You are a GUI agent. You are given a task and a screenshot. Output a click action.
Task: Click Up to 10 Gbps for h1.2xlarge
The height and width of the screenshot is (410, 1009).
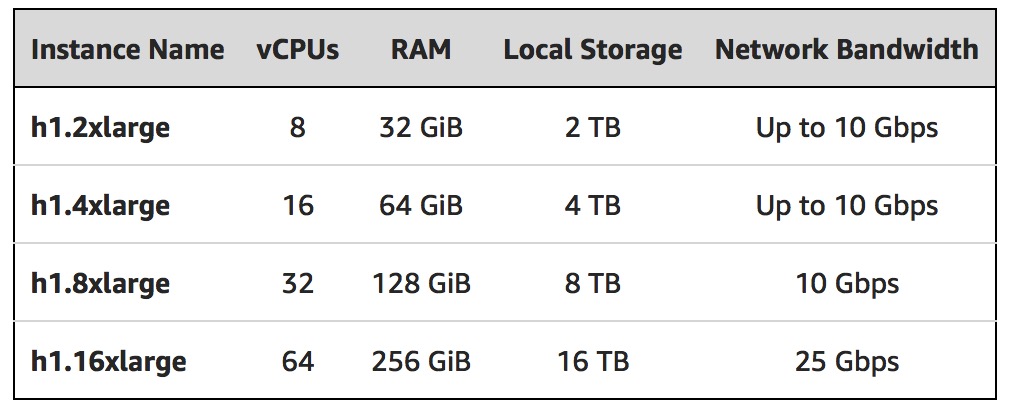point(847,128)
